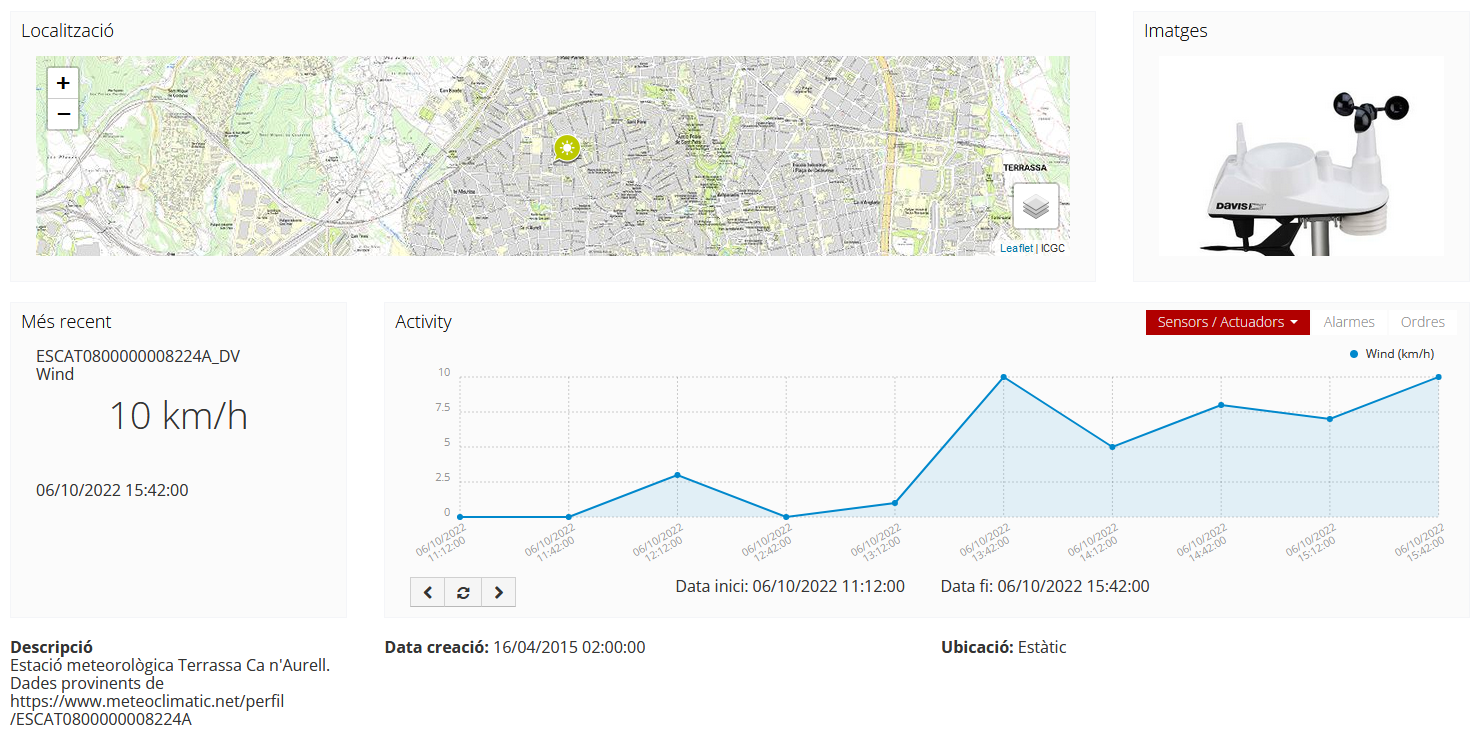Click Ubicació Estàtic text
The width and height of the screenshot is (1479, 740).
point(1004,647)
